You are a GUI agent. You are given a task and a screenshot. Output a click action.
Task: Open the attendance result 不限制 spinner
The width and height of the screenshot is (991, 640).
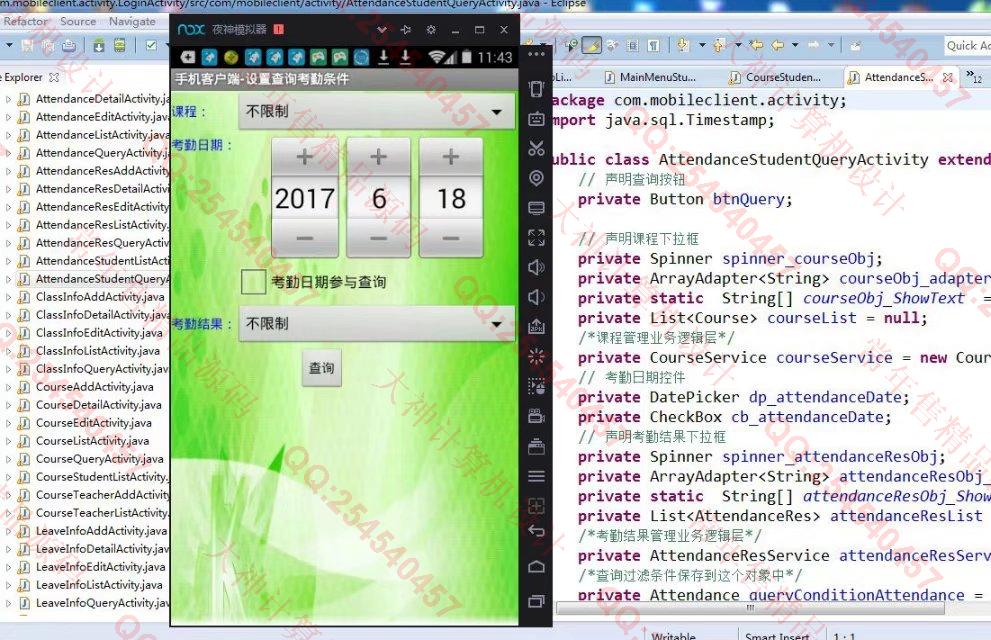(377, 324)
